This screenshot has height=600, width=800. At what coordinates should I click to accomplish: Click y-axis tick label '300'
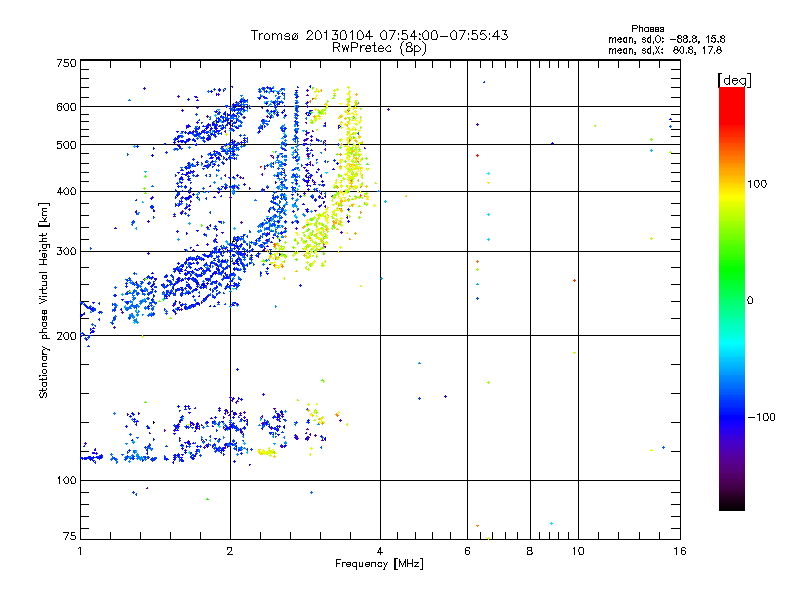(x=66, y=252)
